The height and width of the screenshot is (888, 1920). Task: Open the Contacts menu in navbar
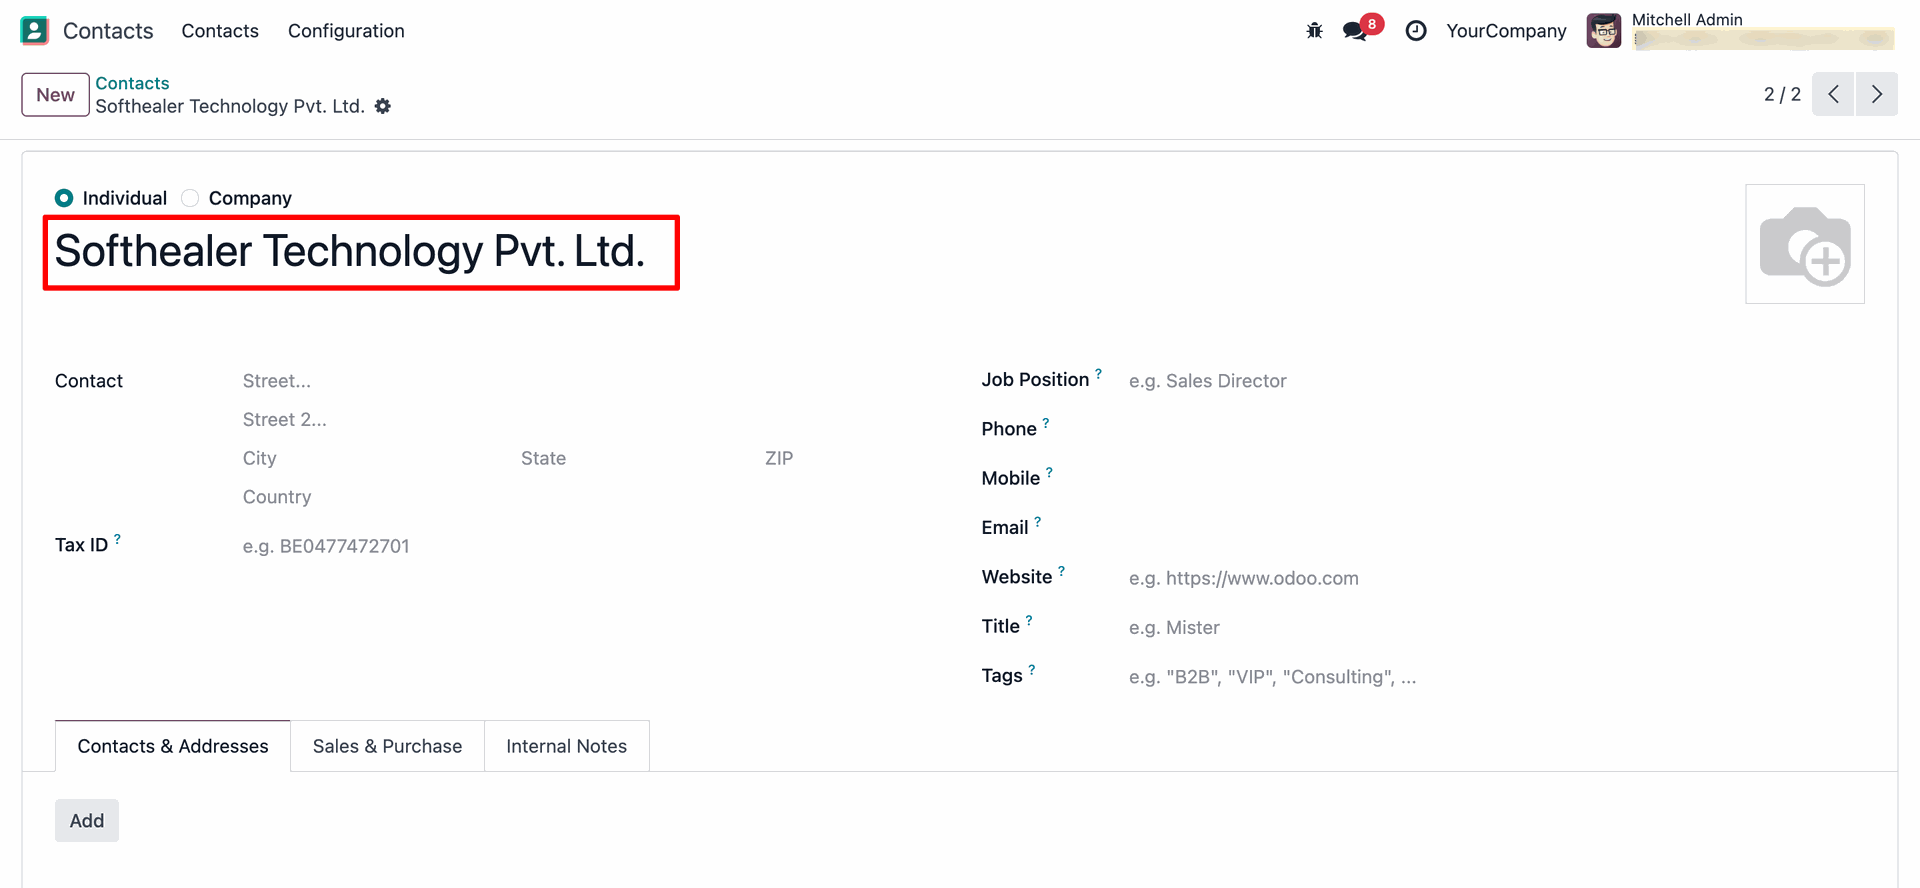tap(220, 31)
